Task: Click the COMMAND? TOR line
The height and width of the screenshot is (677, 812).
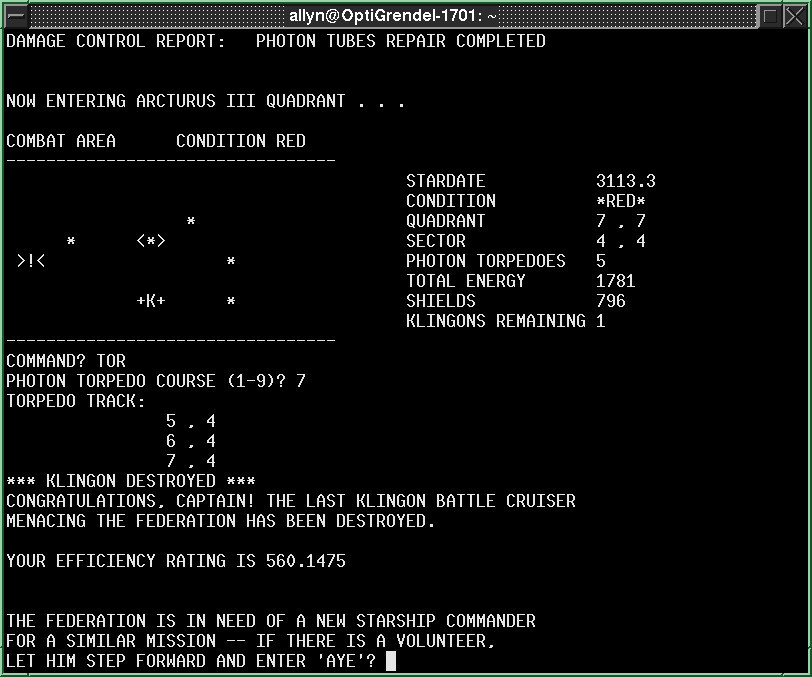Action: click(x=66, y=361)
